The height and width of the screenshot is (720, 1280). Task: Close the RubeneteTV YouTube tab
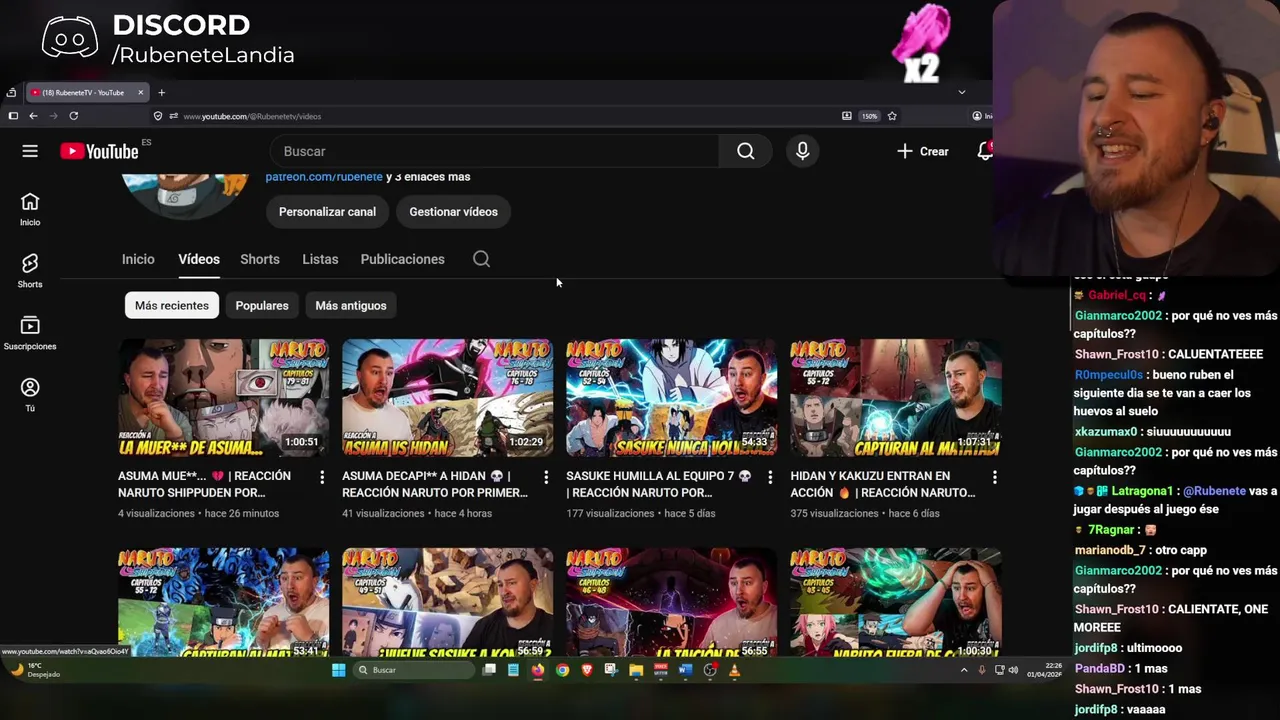(141, 92)
